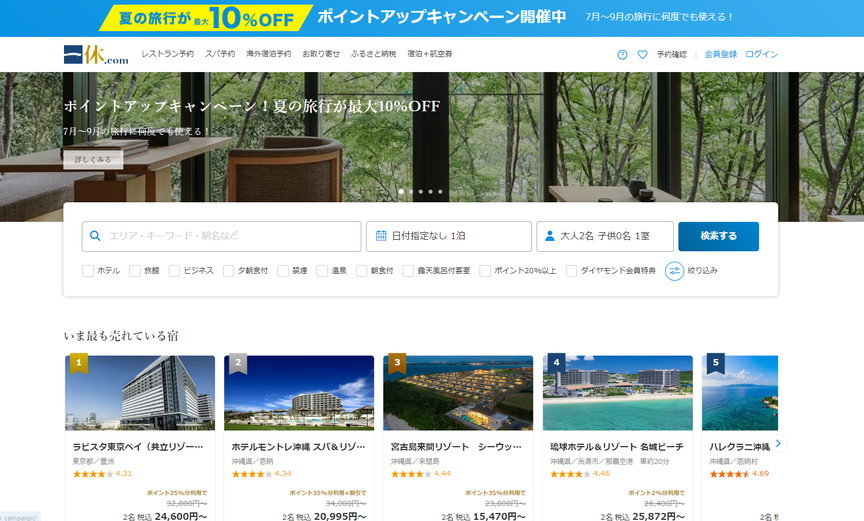The image size is (864, 521).
Task: Click ラビスタ東京ベイ hotel title
Action: pos(138,447)
